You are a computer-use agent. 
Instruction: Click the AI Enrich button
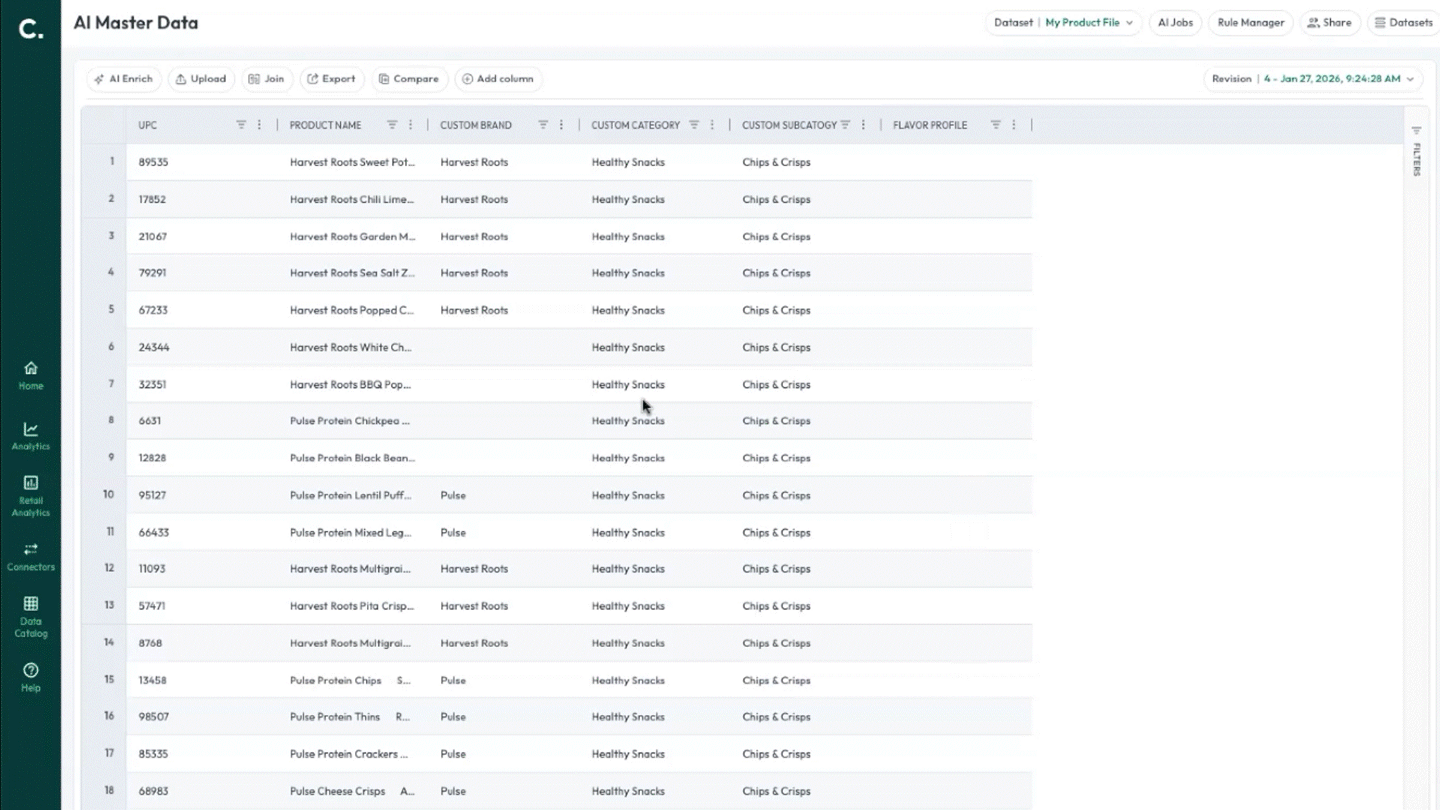[x=124, y=79]
